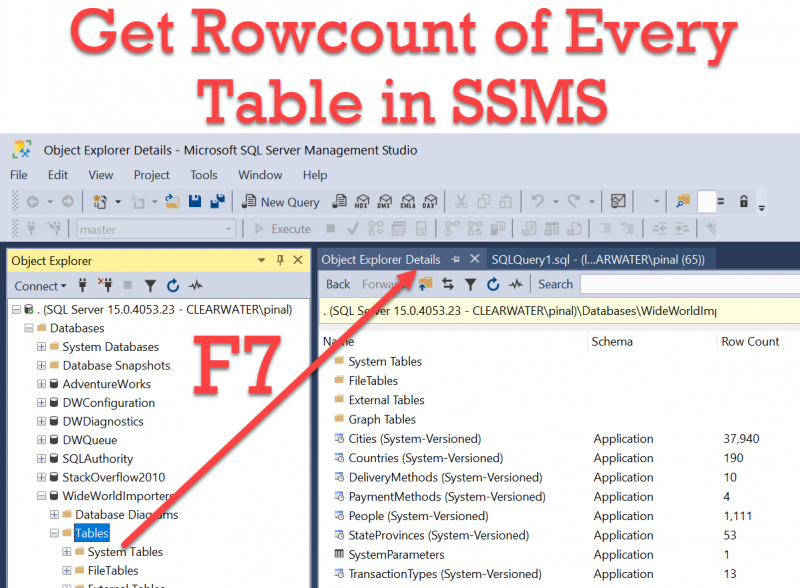Click Activity Monitor icon in Object Explorer

click(195, 286)
